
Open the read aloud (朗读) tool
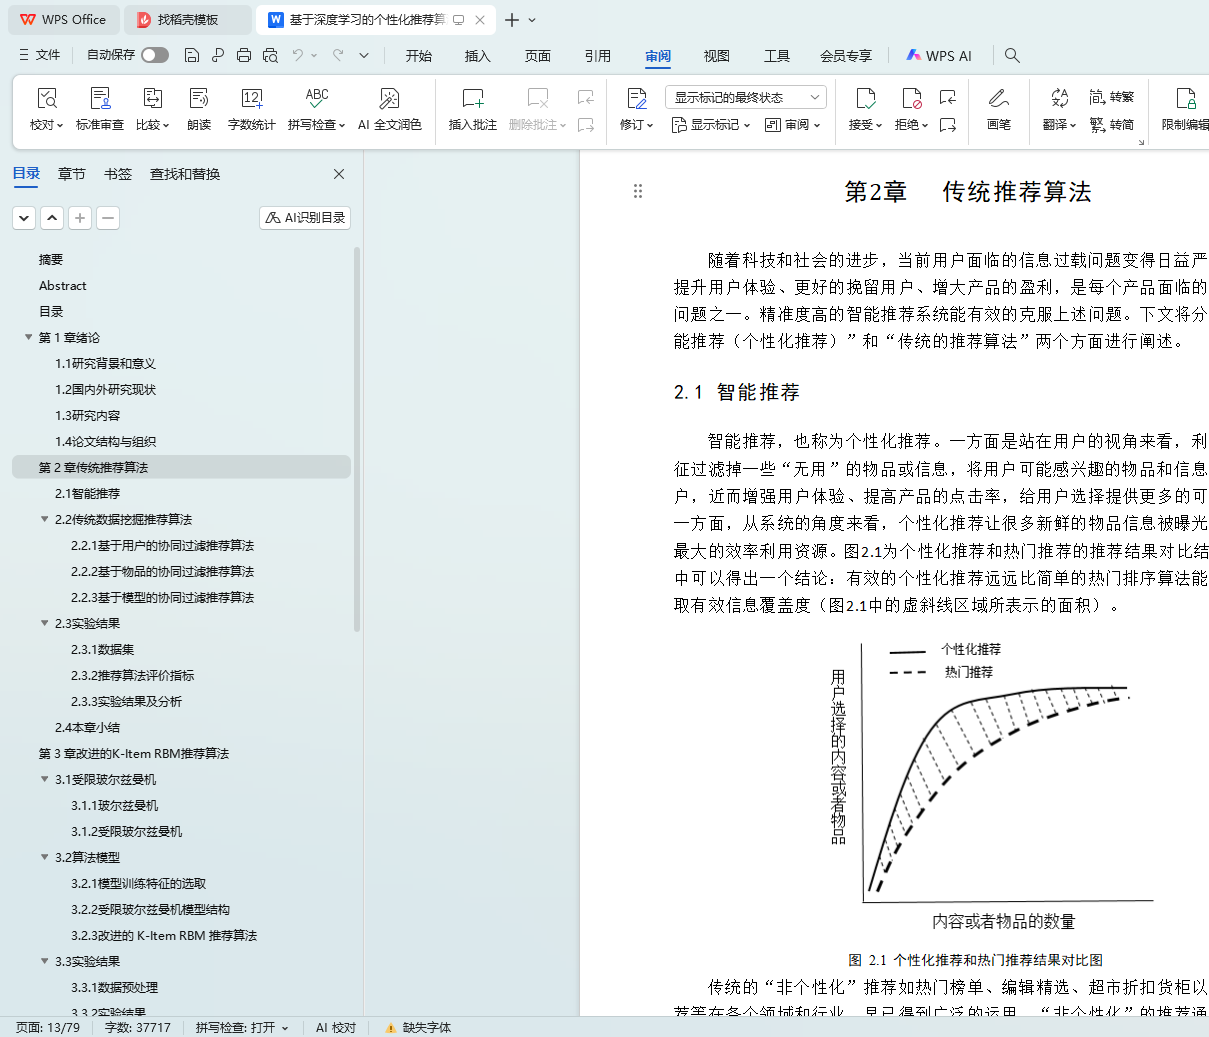click(199, 99)
